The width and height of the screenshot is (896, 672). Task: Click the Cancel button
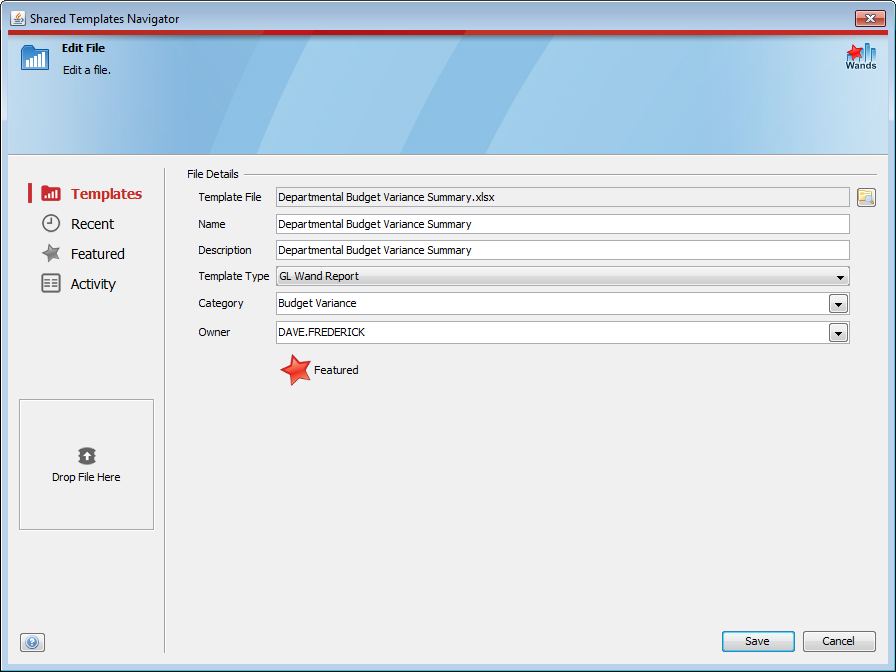point(839,641)
